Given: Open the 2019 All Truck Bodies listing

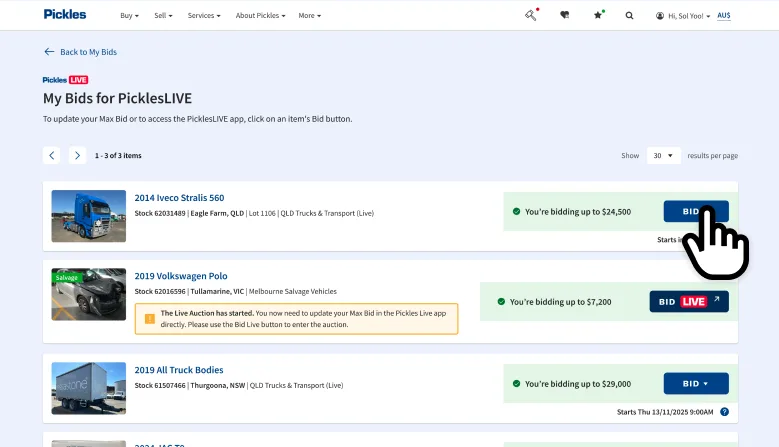Looking at the screenshot, I should click(179, 370).
